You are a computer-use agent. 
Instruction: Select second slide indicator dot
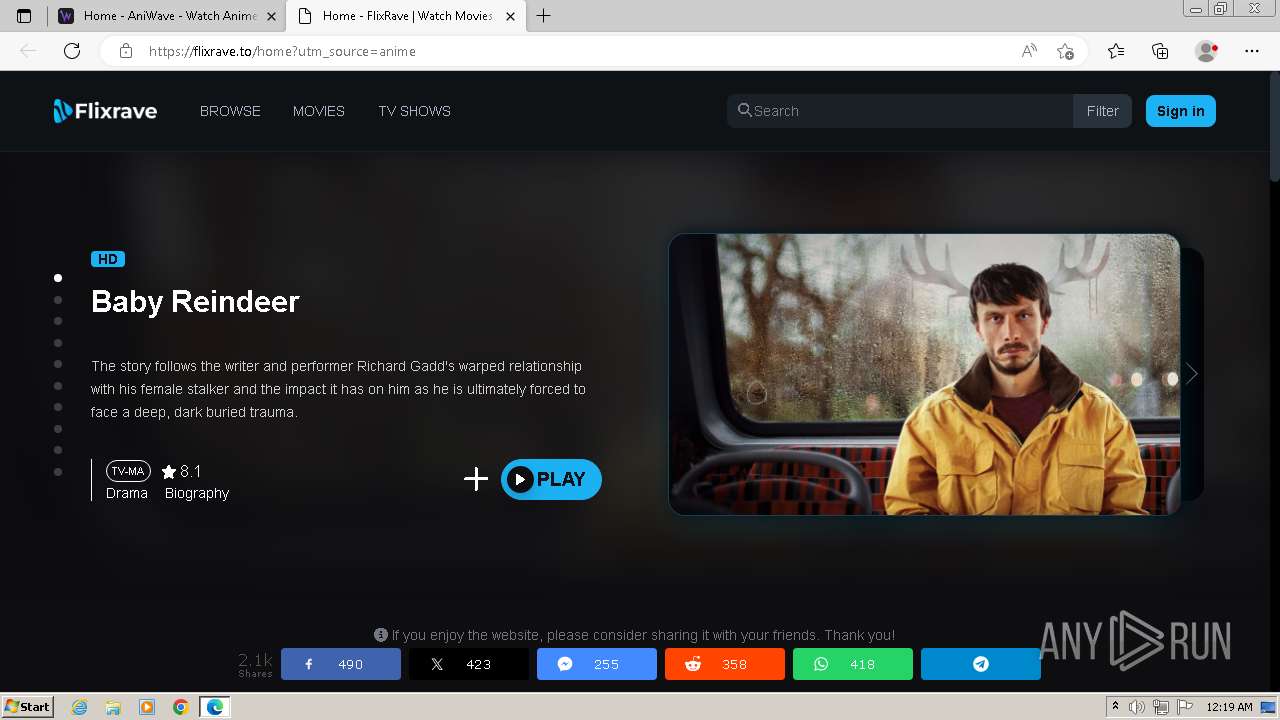pyautogui.click(x=58, y=300)
